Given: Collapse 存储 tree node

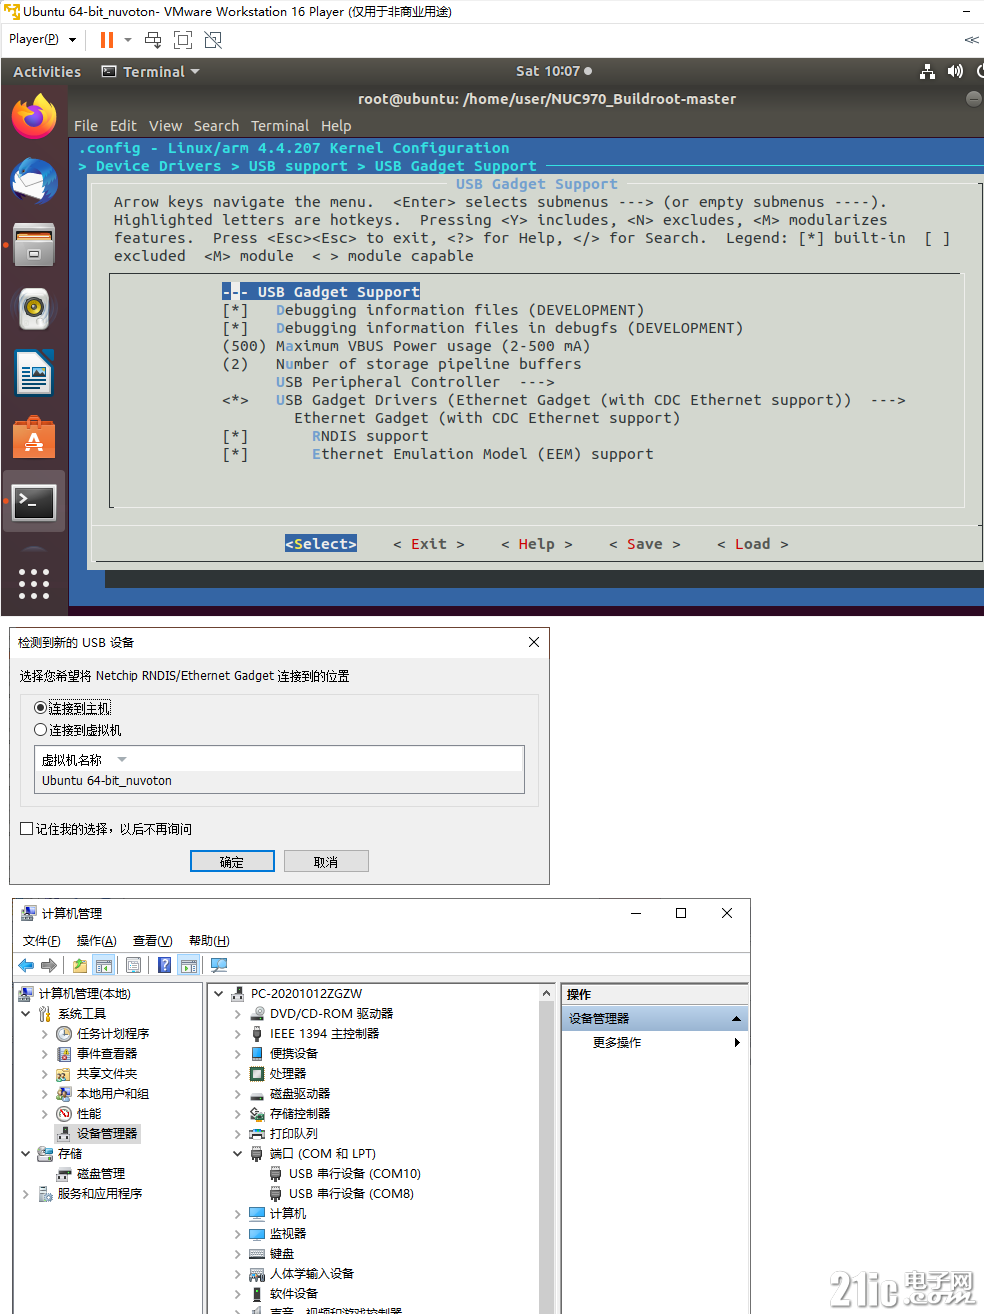Looking at the screenshot, I should coord(26,1154).
